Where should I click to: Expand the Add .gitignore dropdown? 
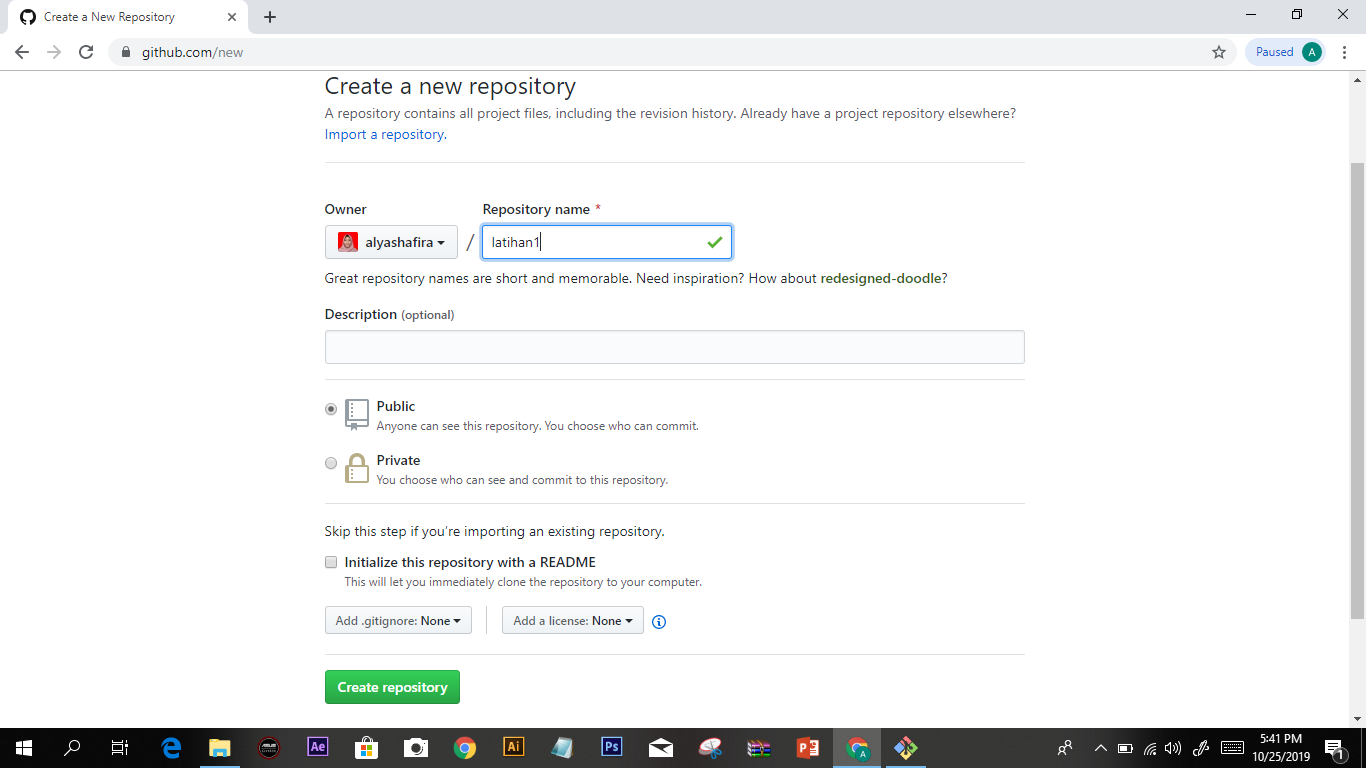click(x=398, y=621)
